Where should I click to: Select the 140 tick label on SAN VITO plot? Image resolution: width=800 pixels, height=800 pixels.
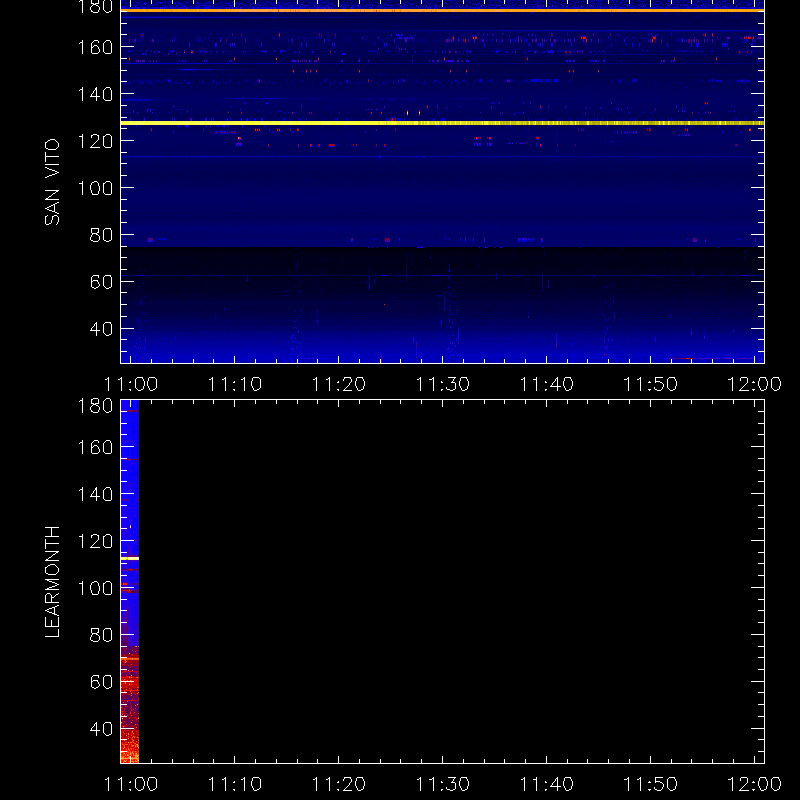[95, 94]
